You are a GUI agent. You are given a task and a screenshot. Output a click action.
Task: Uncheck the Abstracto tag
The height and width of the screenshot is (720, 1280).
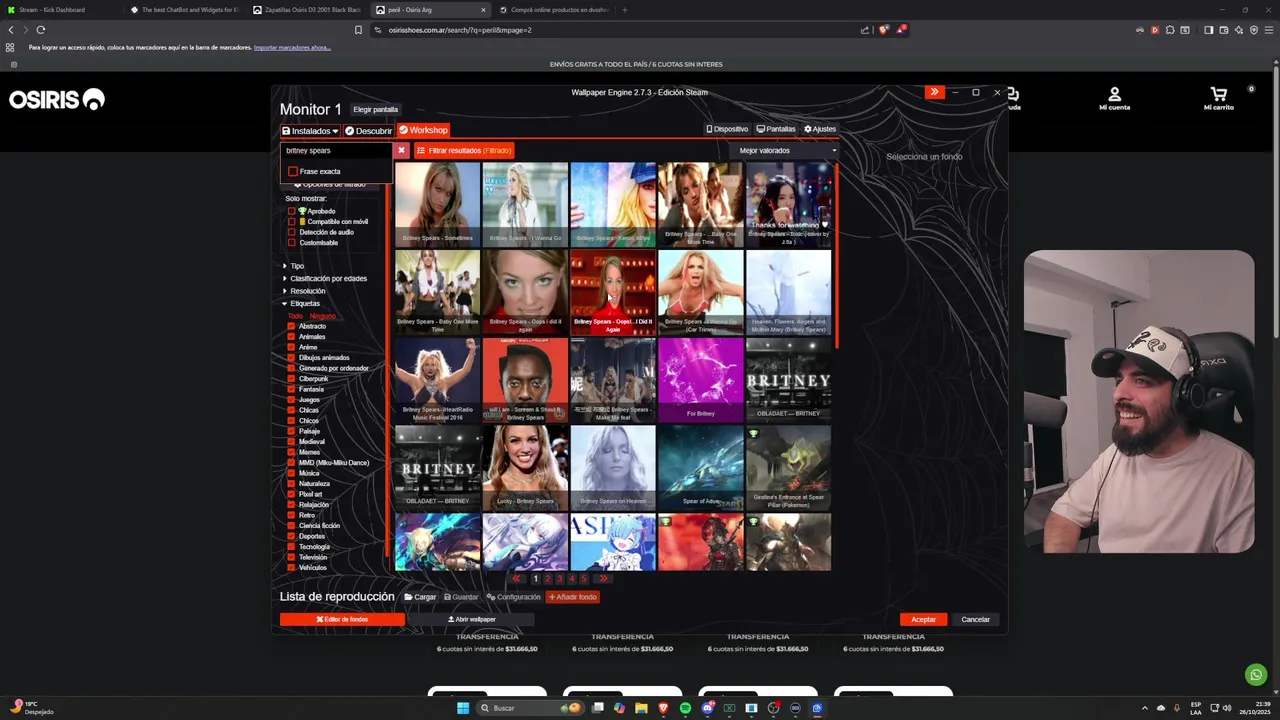[x=292, y=326]
